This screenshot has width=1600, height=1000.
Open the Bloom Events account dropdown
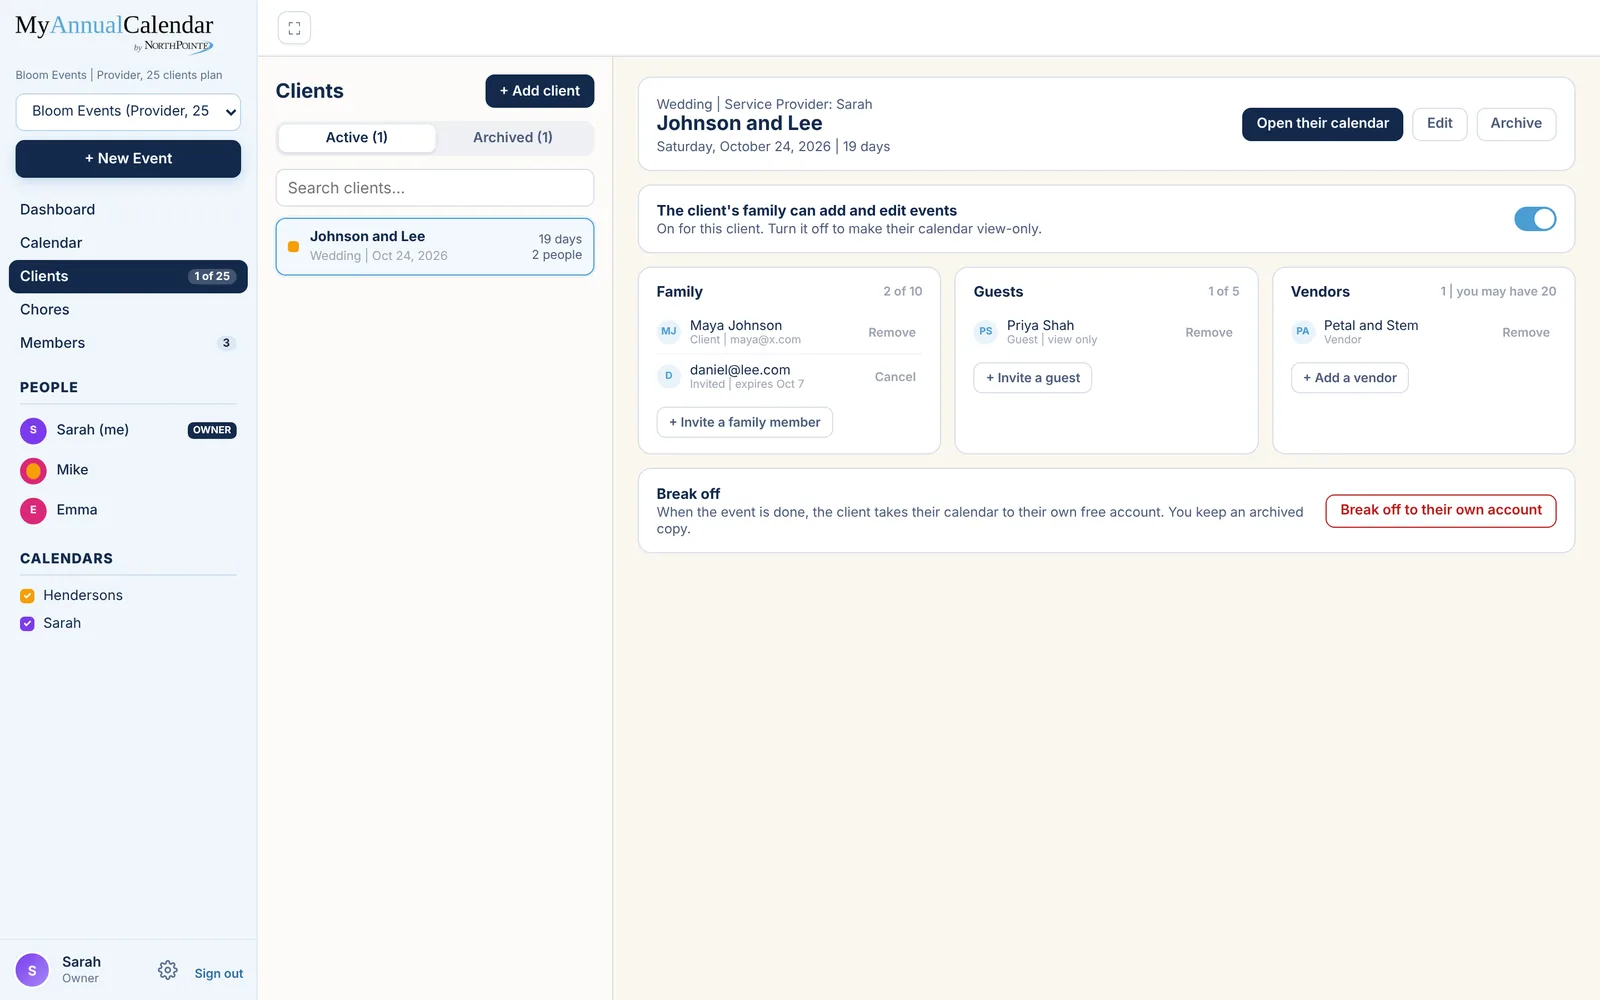click(x=128, y=112)
